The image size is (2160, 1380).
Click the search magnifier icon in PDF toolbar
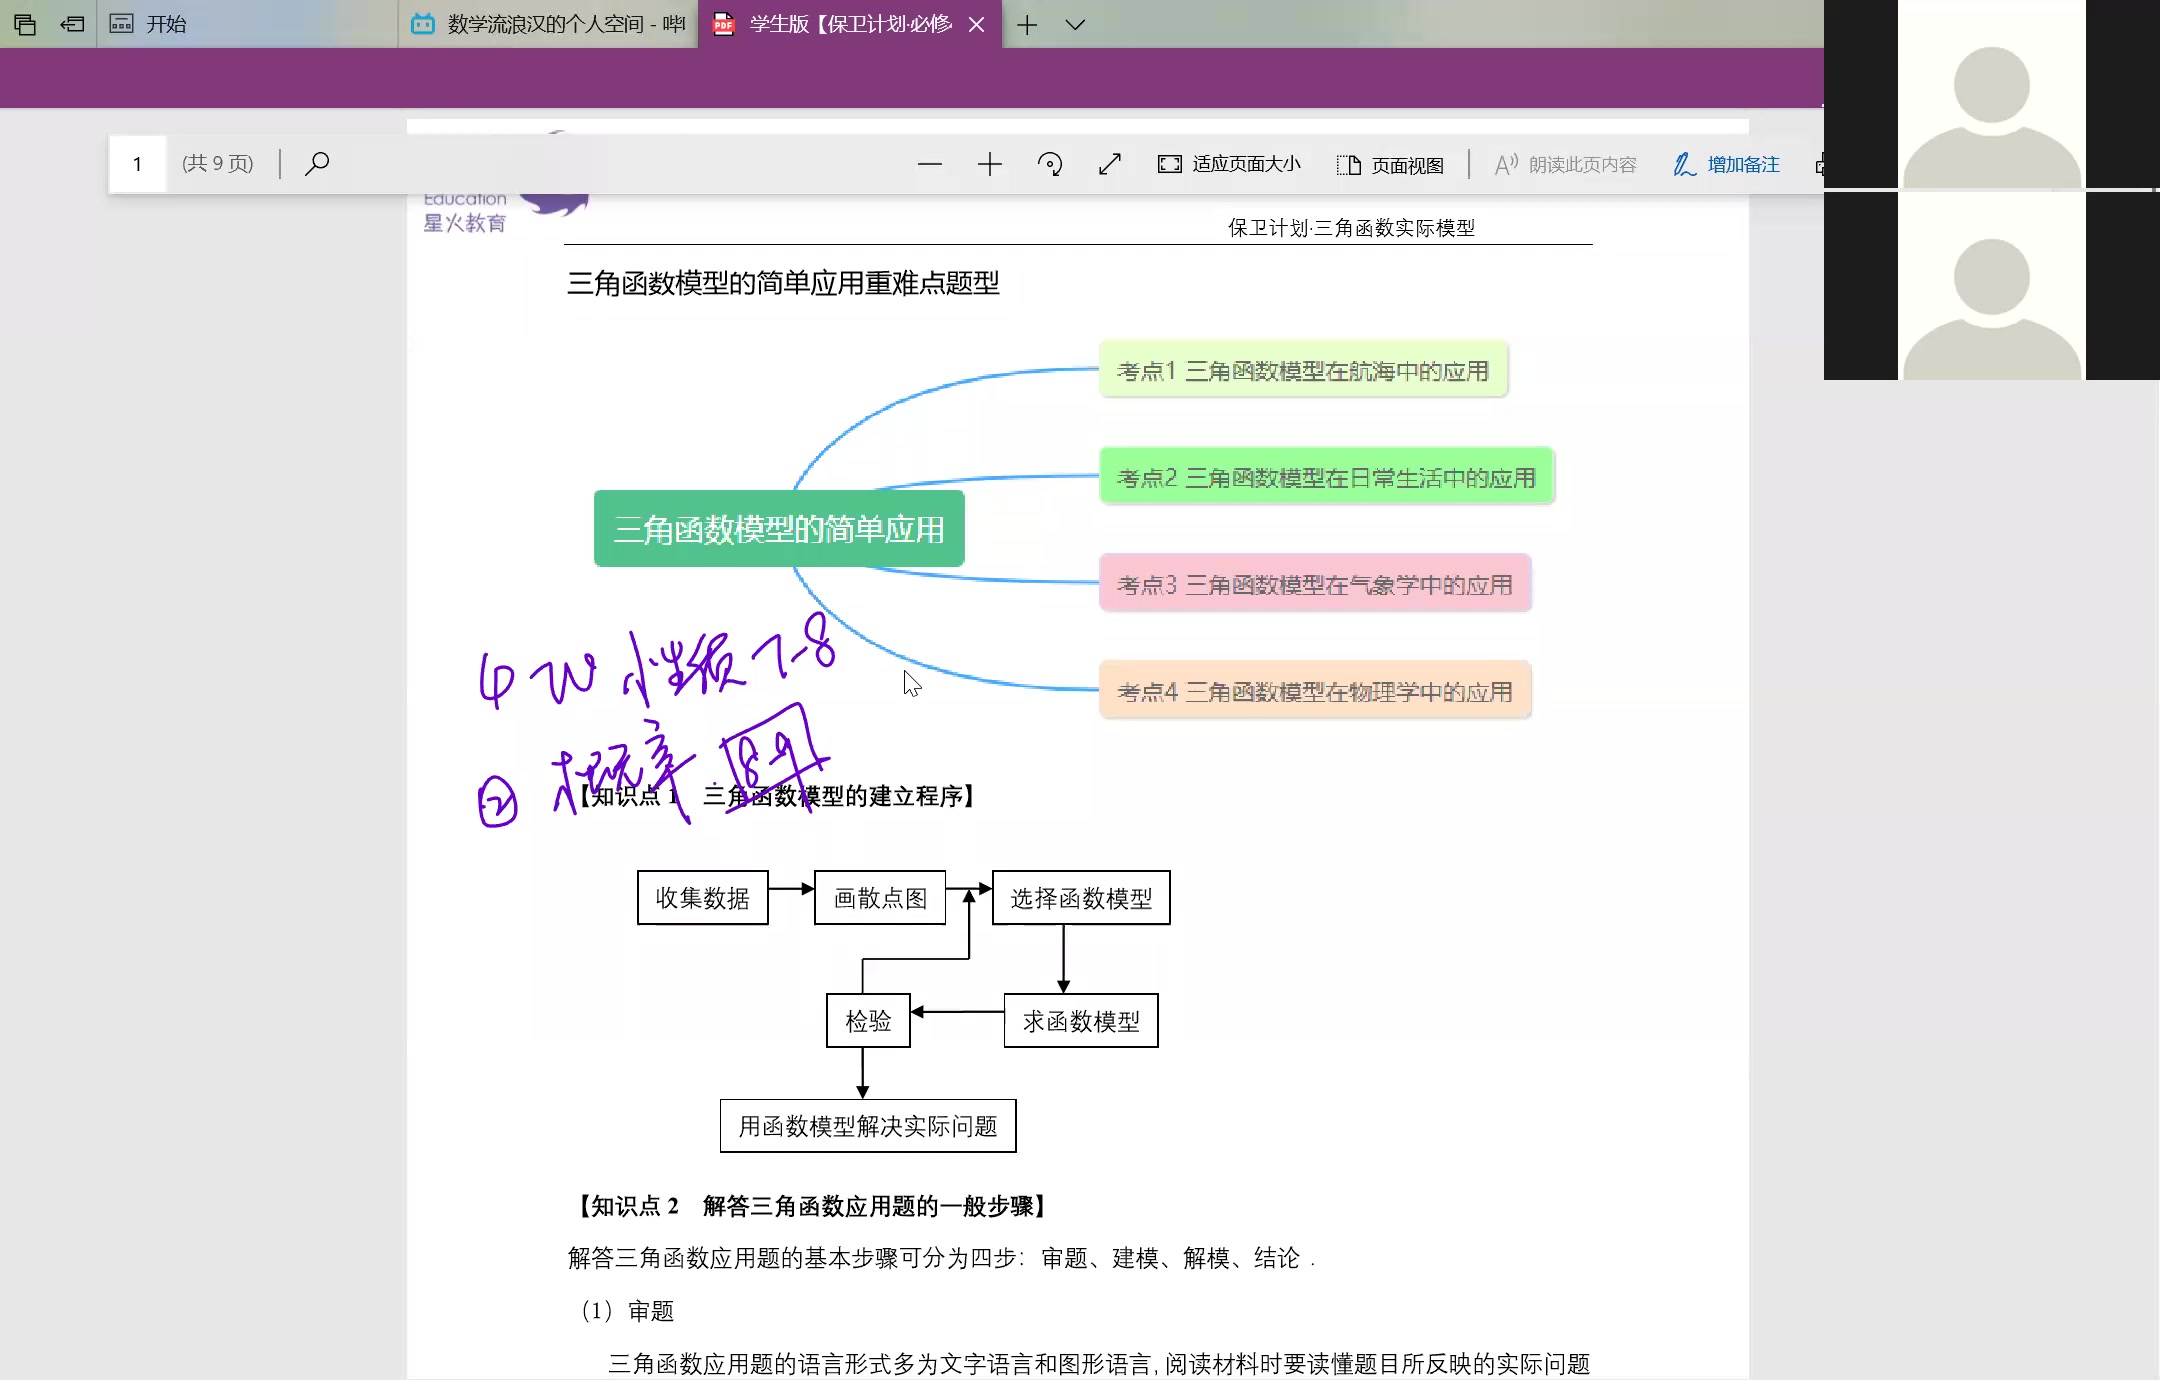coord(317,163)
